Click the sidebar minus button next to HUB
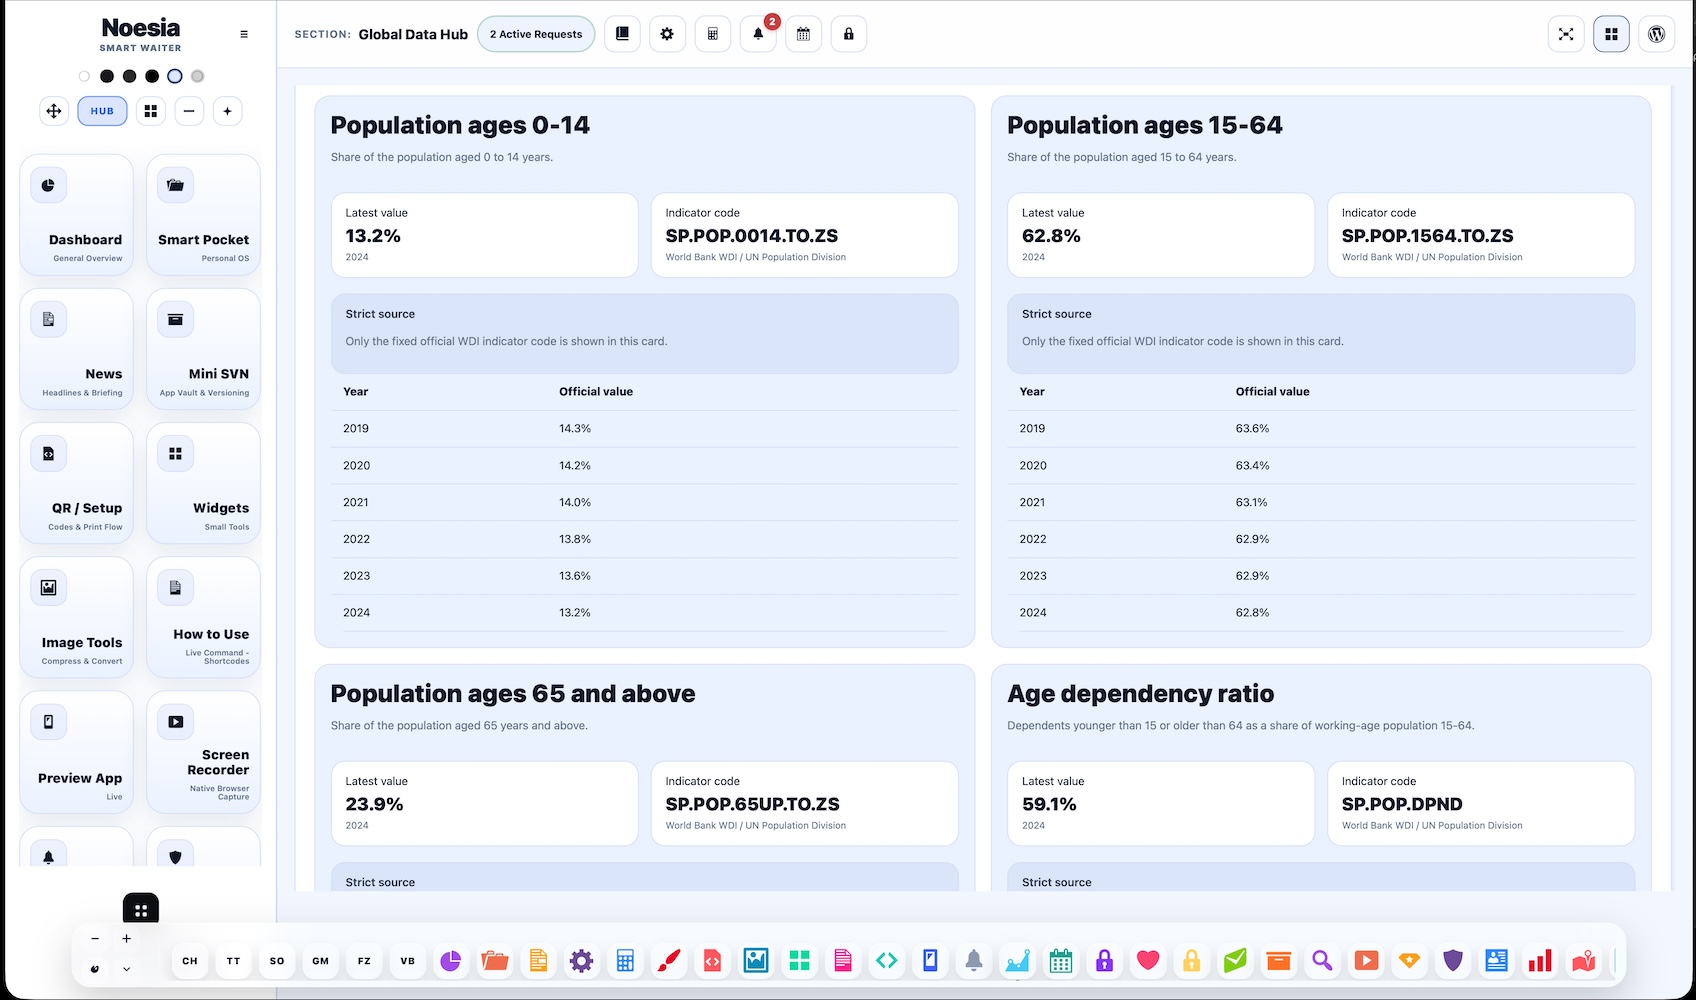This screenshot has height=1000, width=1696. [x=189, y=111]
